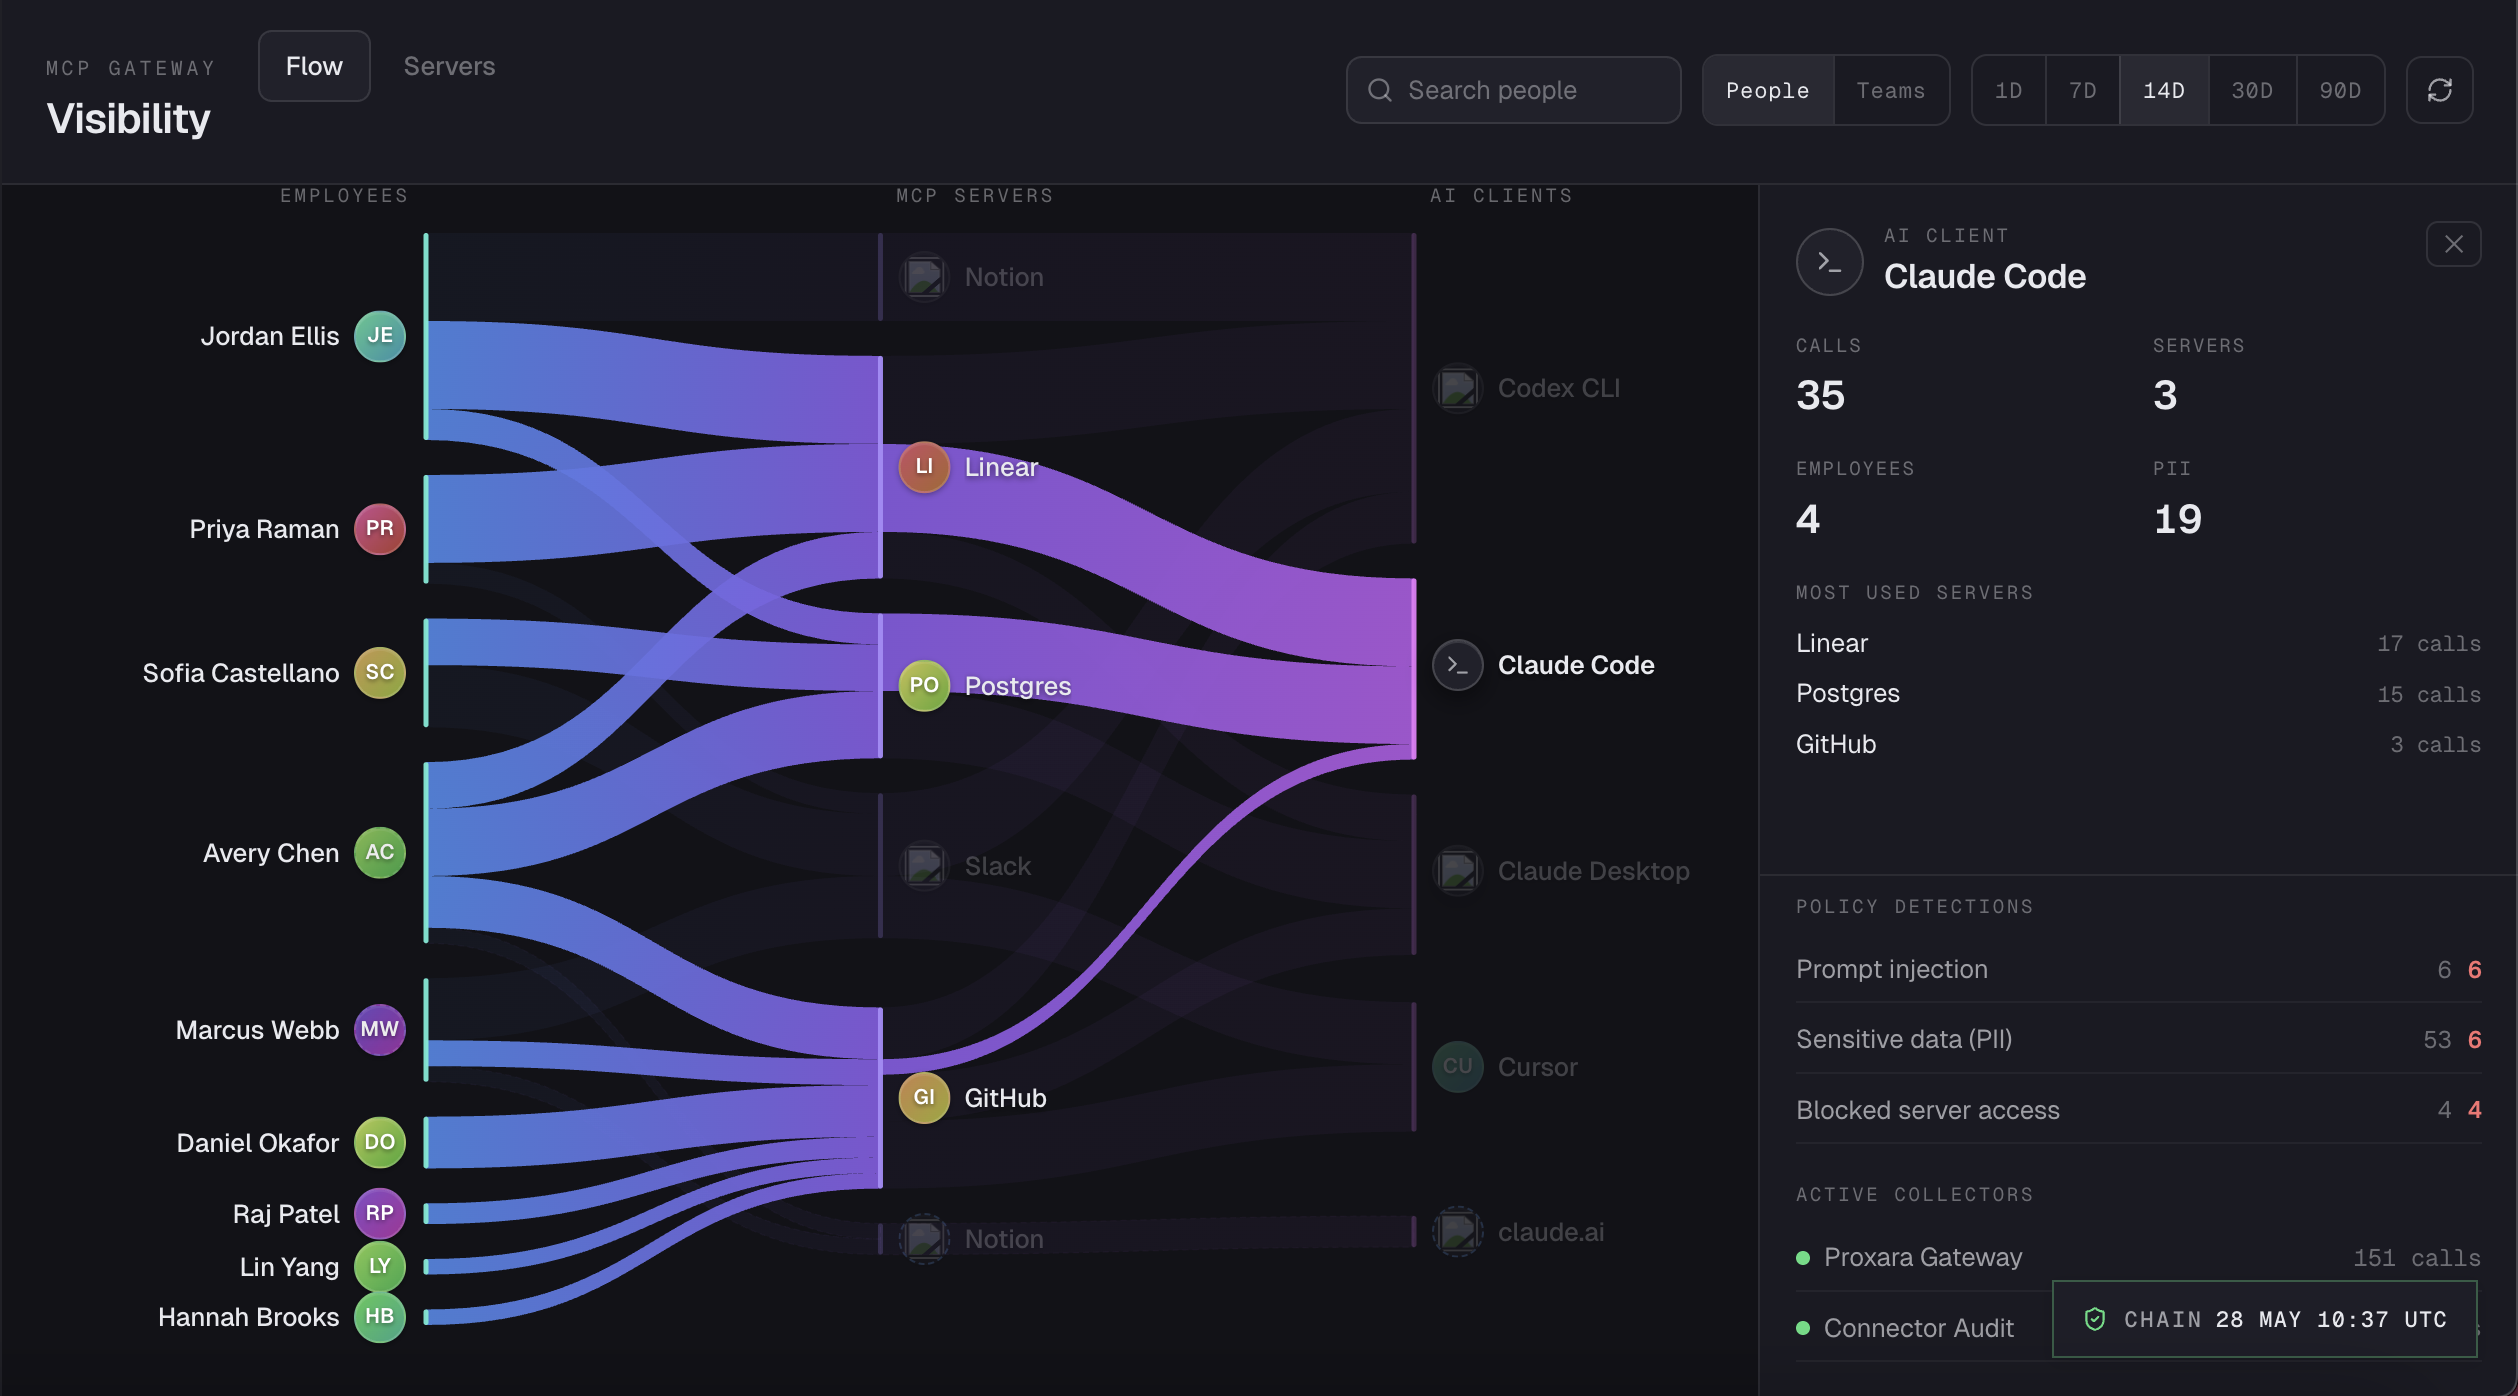The width and height of the screenshot is (2518, 1396).
Task: Click the Claude Code client icon in flow
Action: 1458,665
